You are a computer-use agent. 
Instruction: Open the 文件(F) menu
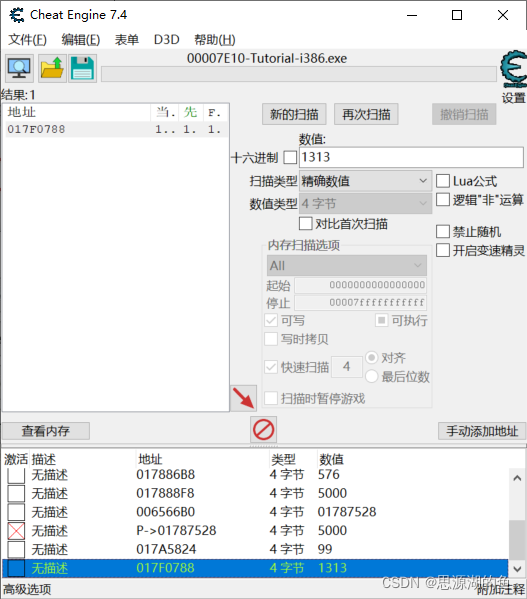point(27,39)
